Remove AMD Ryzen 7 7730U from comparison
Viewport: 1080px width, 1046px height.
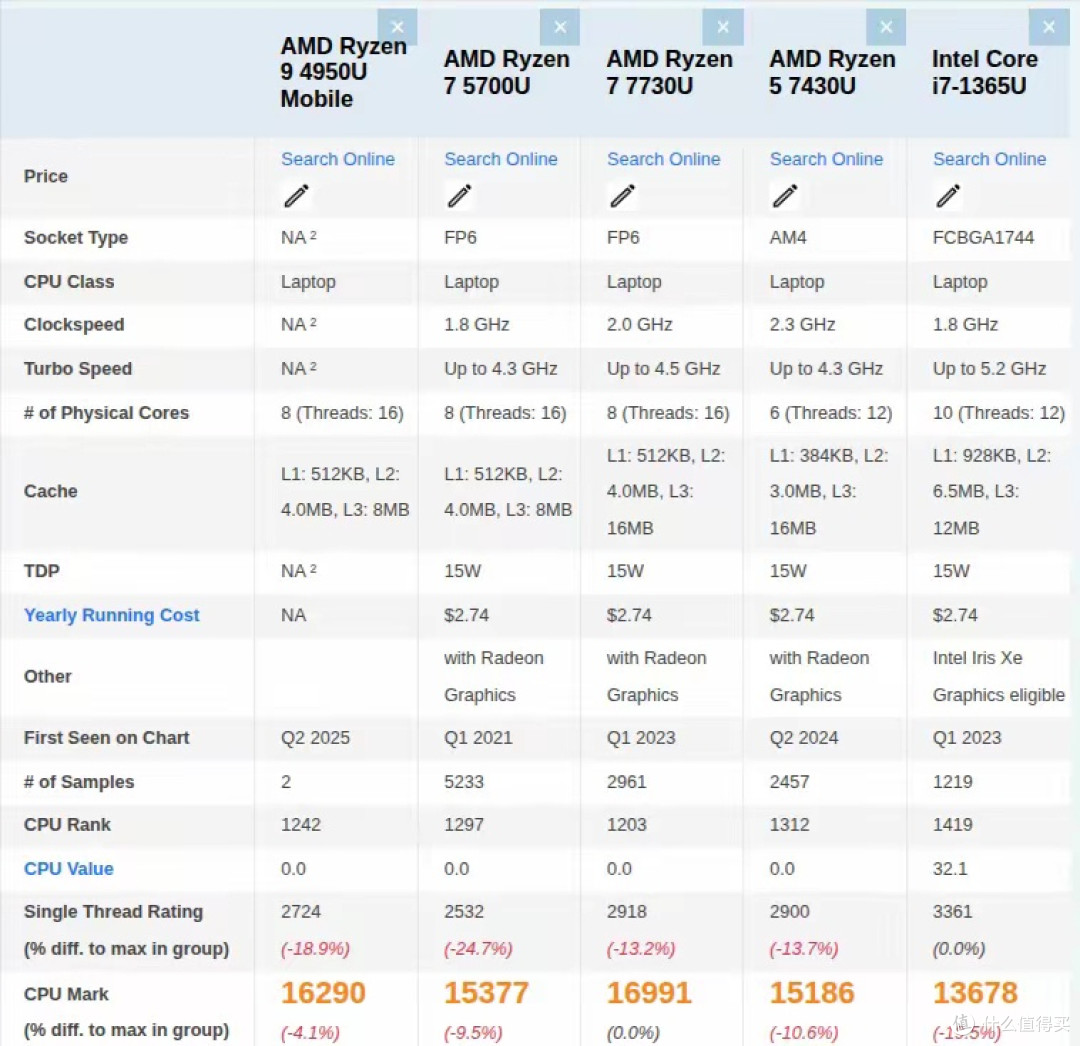(723, 27)
